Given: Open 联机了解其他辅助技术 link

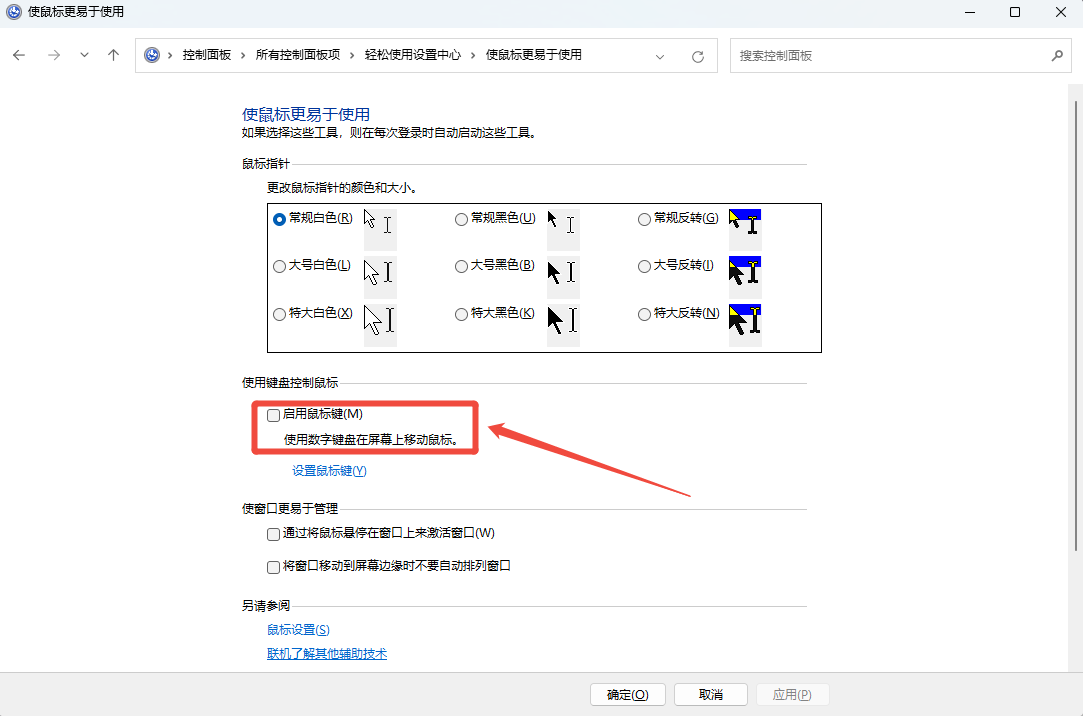Looking at the screenshot, I should (x=327, y=654).
